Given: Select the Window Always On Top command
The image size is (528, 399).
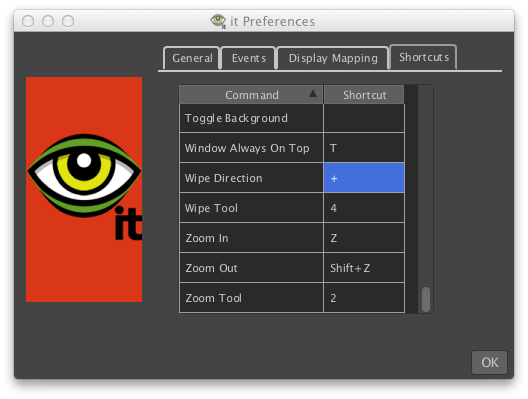Looking at the screenshot, I should pos(251,148).
